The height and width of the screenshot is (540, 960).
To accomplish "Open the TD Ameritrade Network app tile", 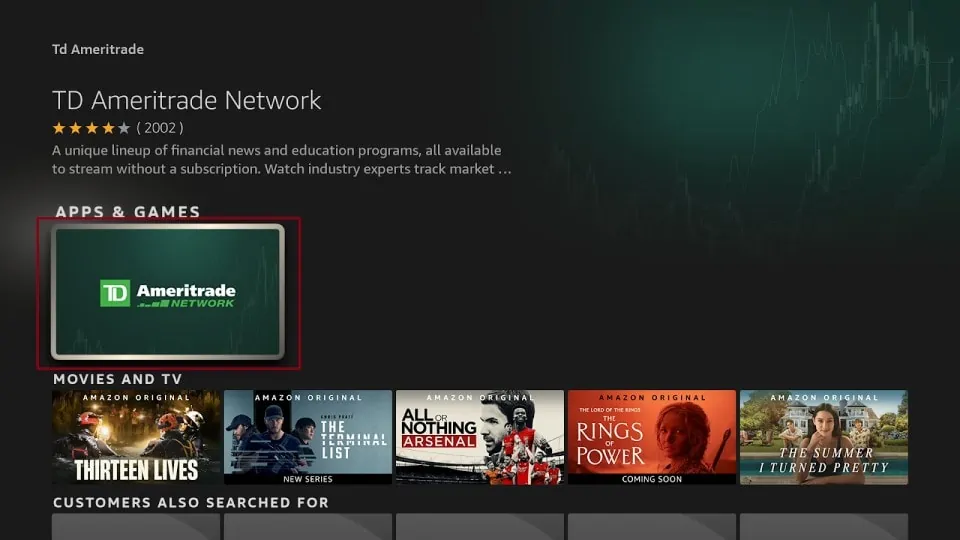I will (x=168, y=292).
